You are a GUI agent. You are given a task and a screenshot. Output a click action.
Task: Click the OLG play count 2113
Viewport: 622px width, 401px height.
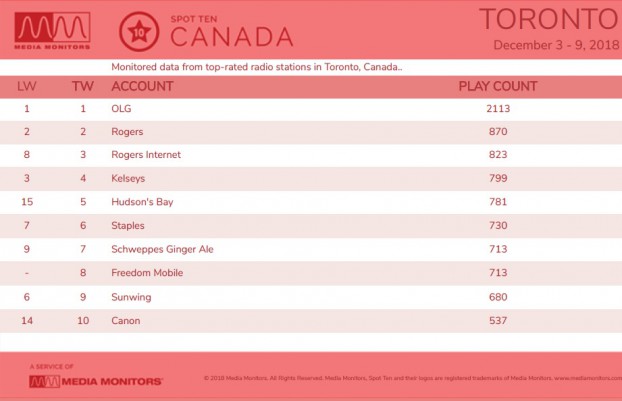click(498, 109)
